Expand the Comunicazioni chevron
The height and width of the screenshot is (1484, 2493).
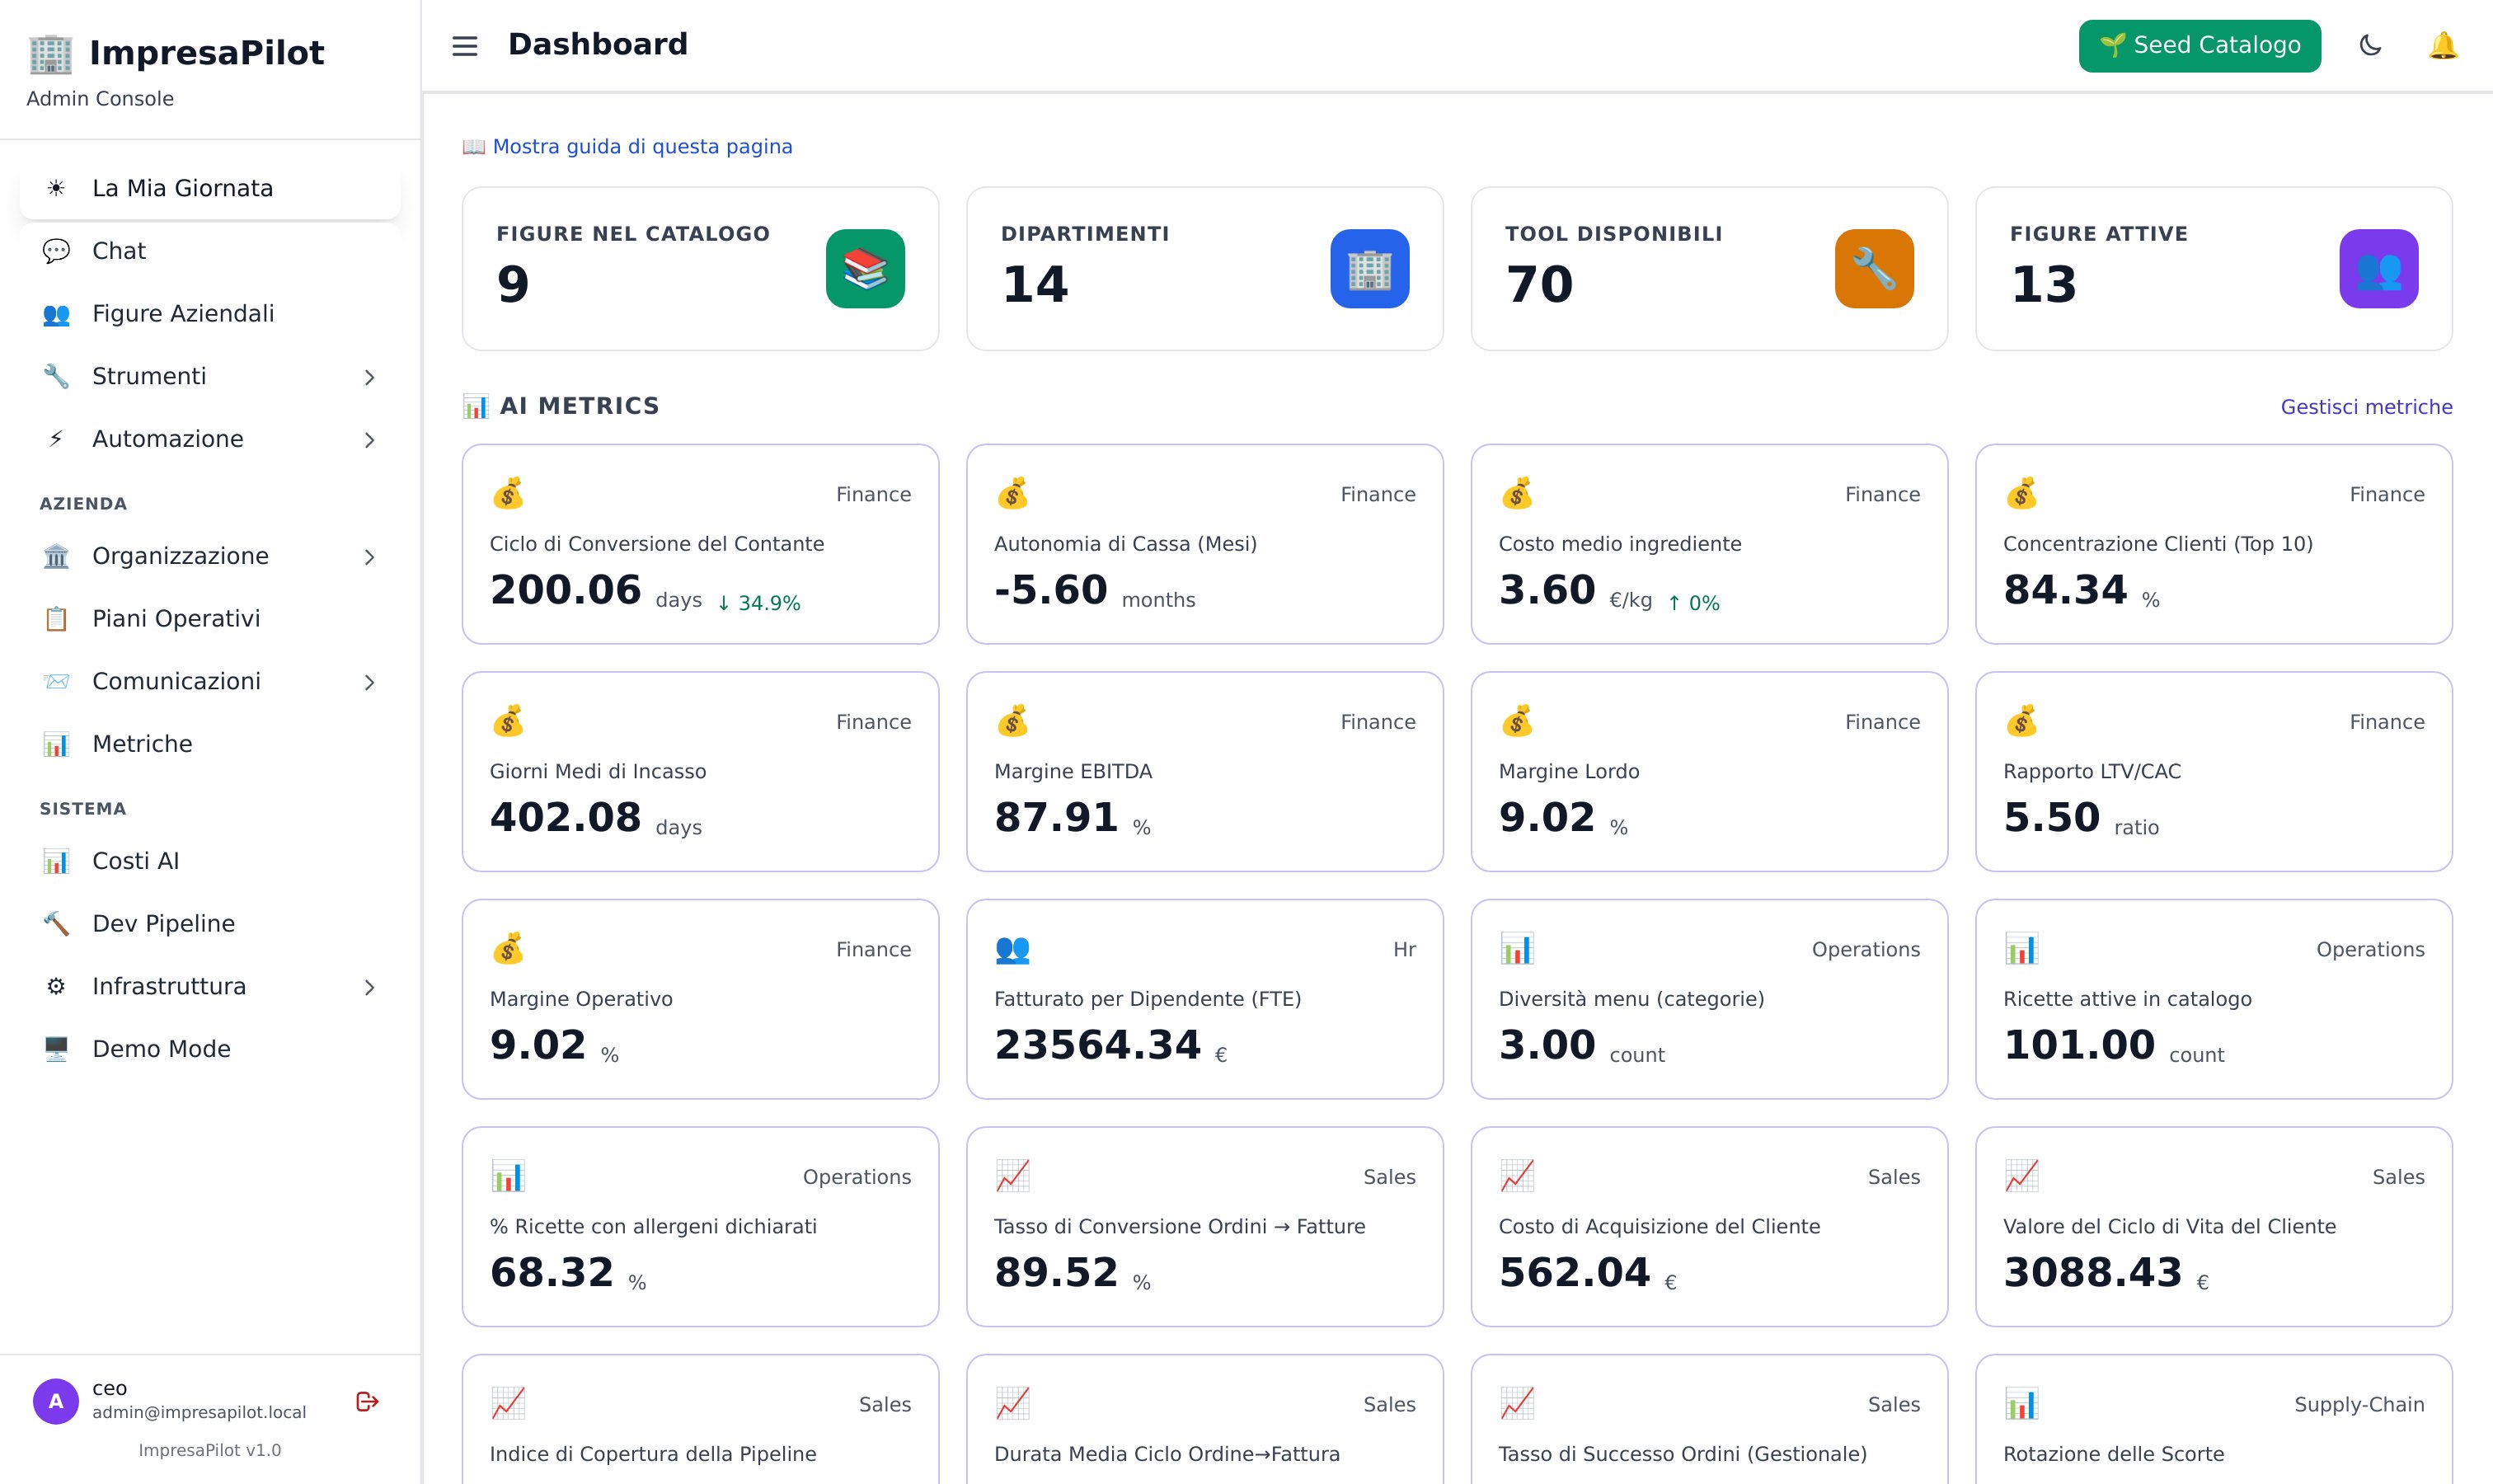(369, 682)
